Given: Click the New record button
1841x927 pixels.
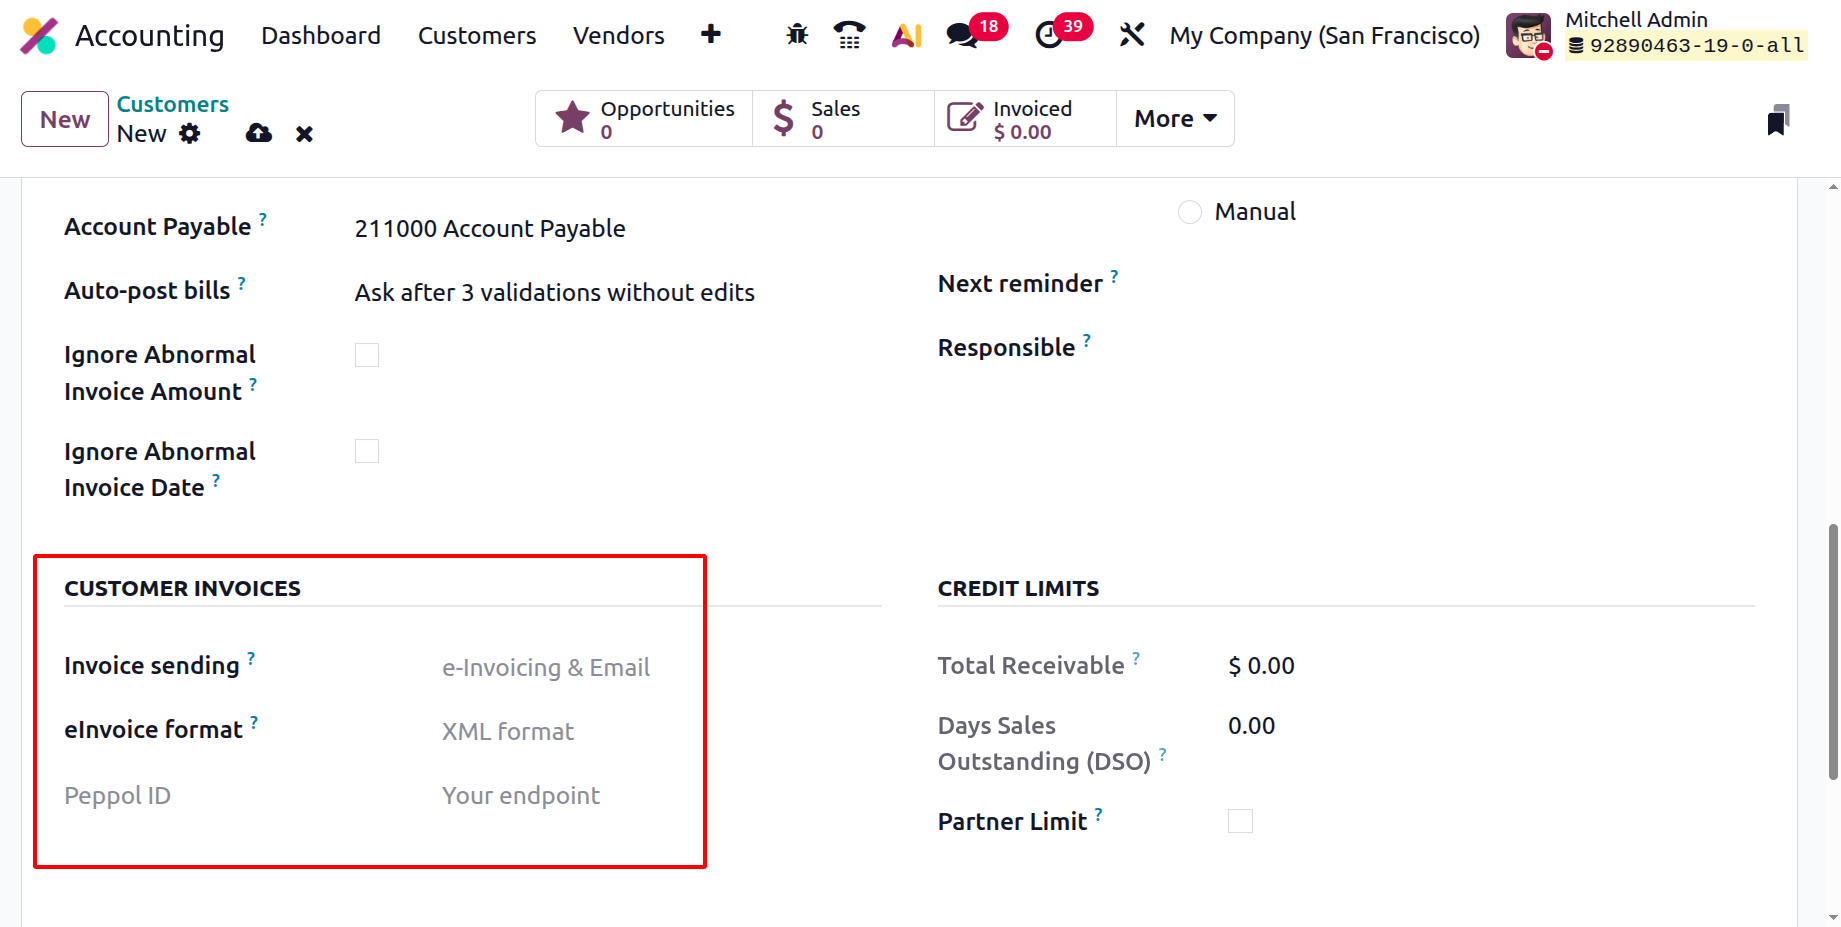Looking at the screenshot, I should (65, 119).
